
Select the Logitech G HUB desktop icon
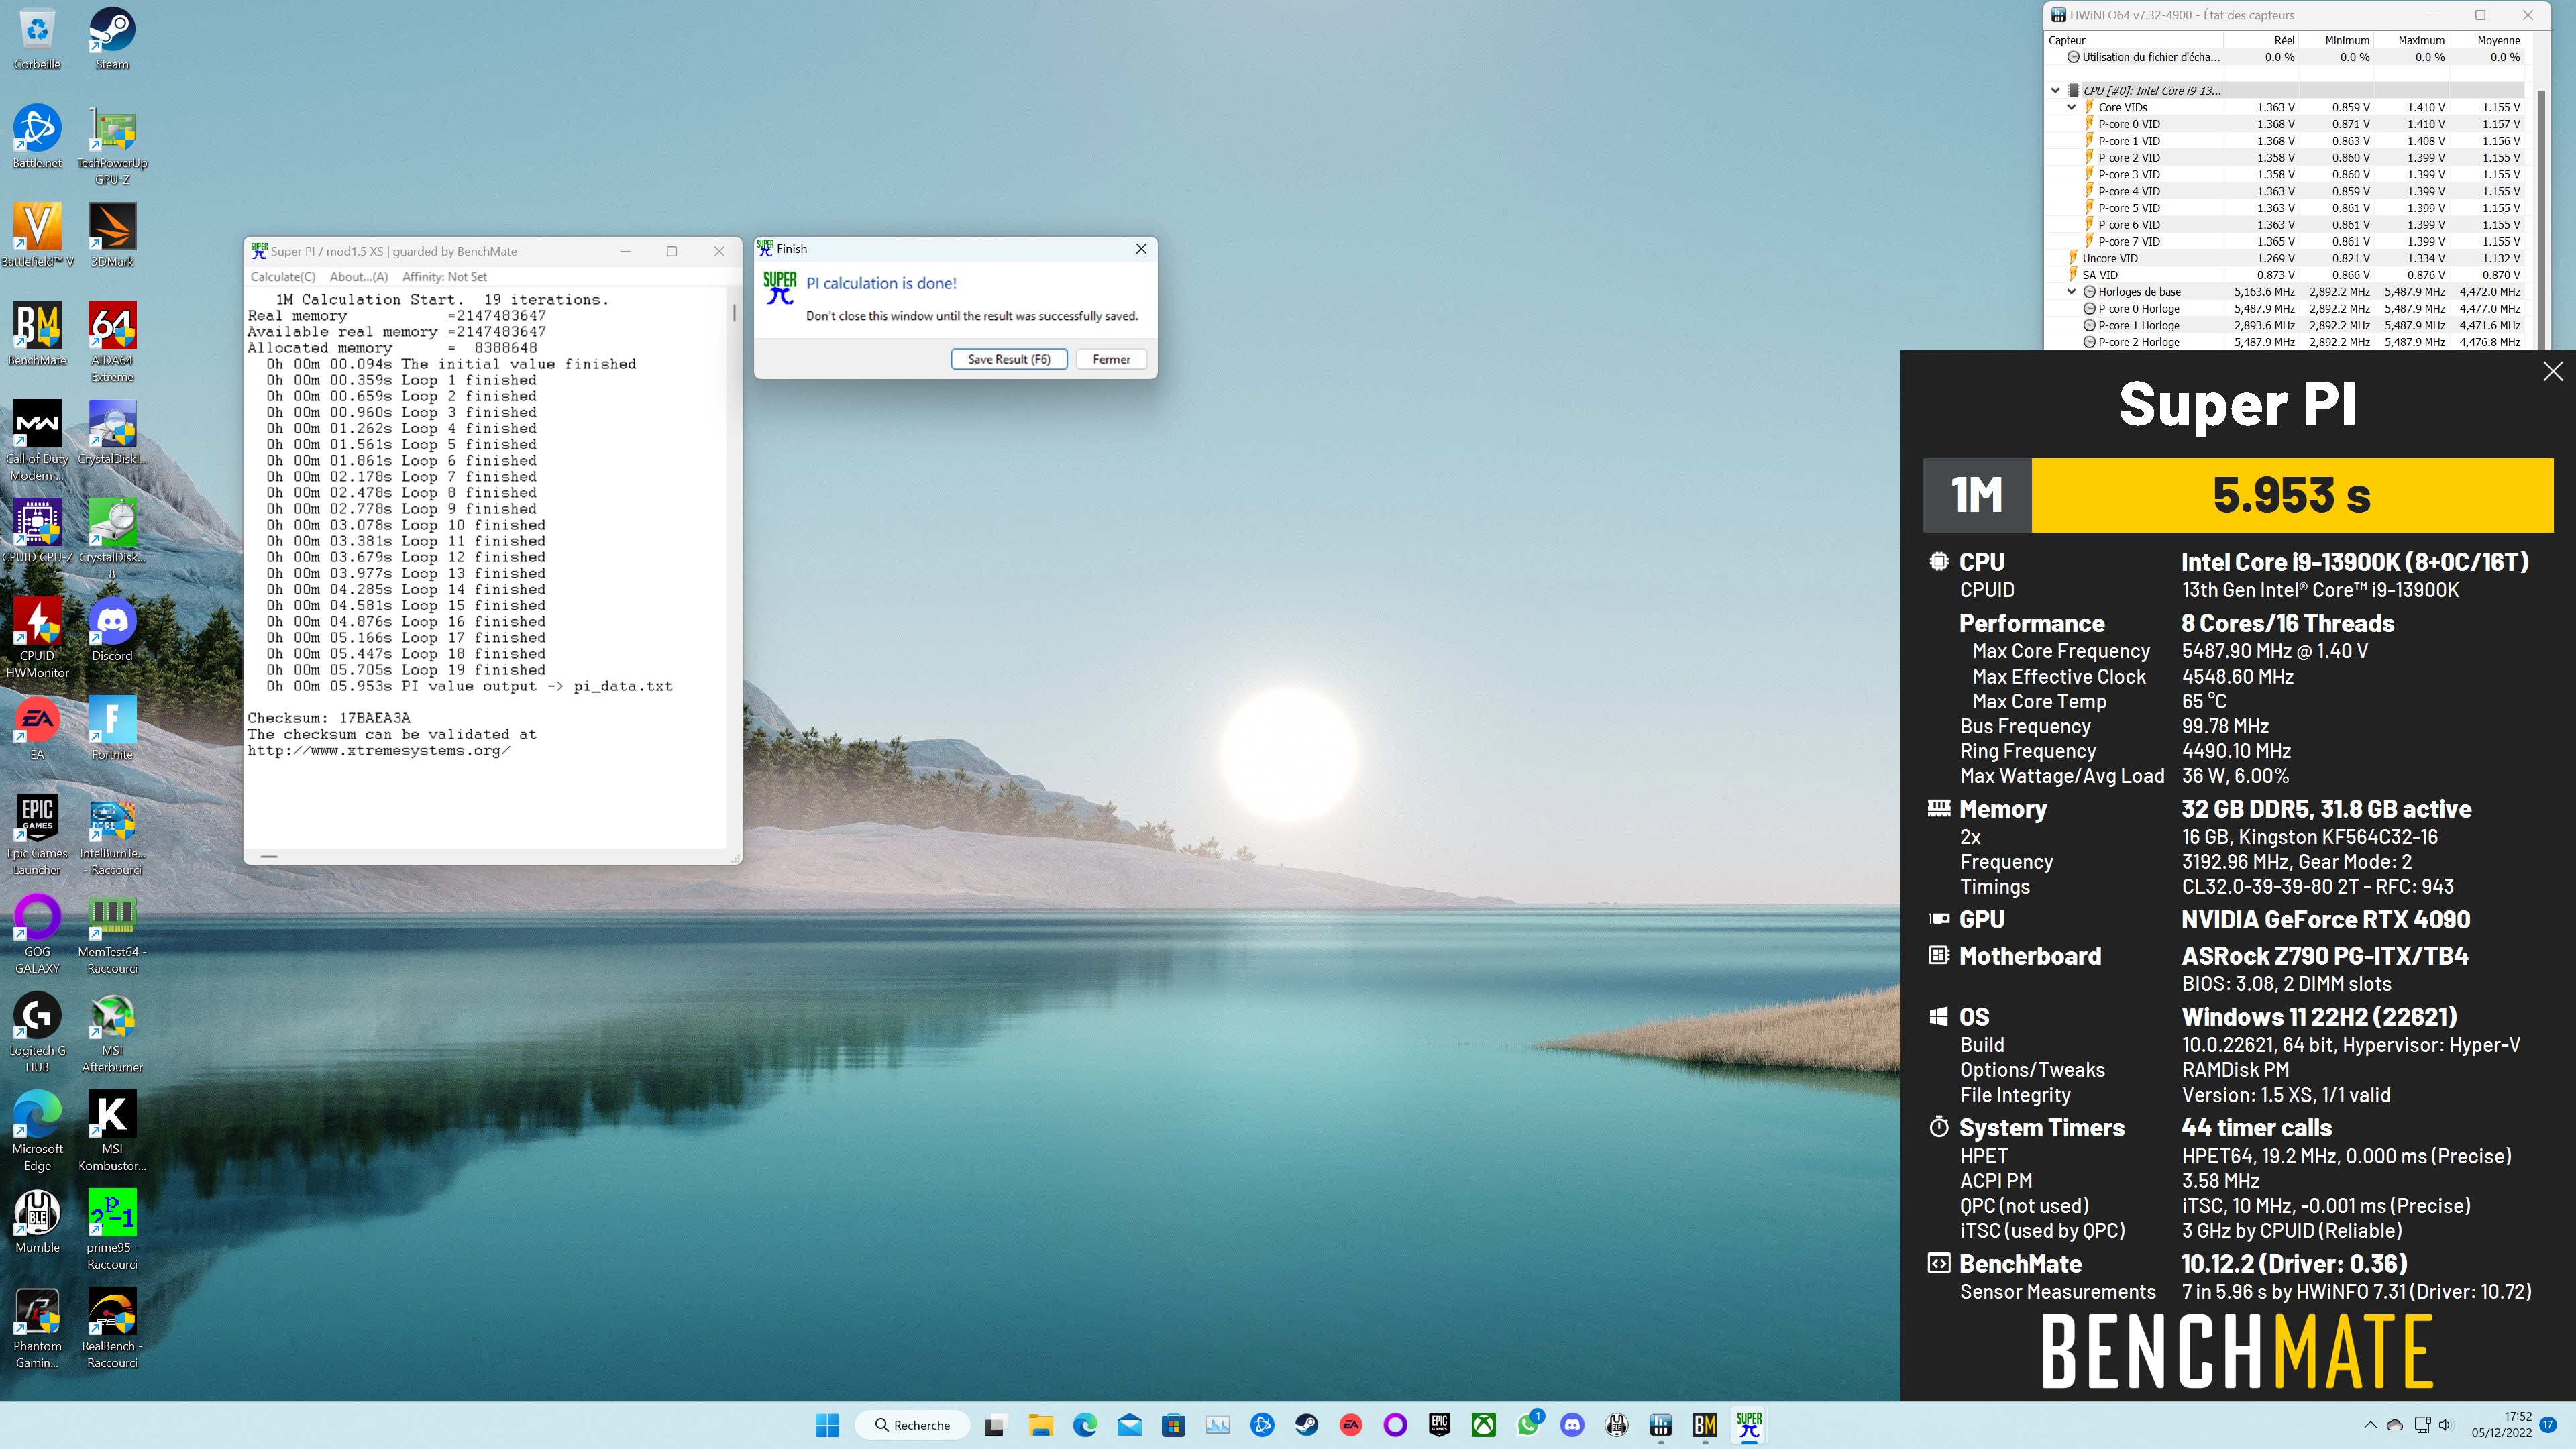tap(37, 1032)
